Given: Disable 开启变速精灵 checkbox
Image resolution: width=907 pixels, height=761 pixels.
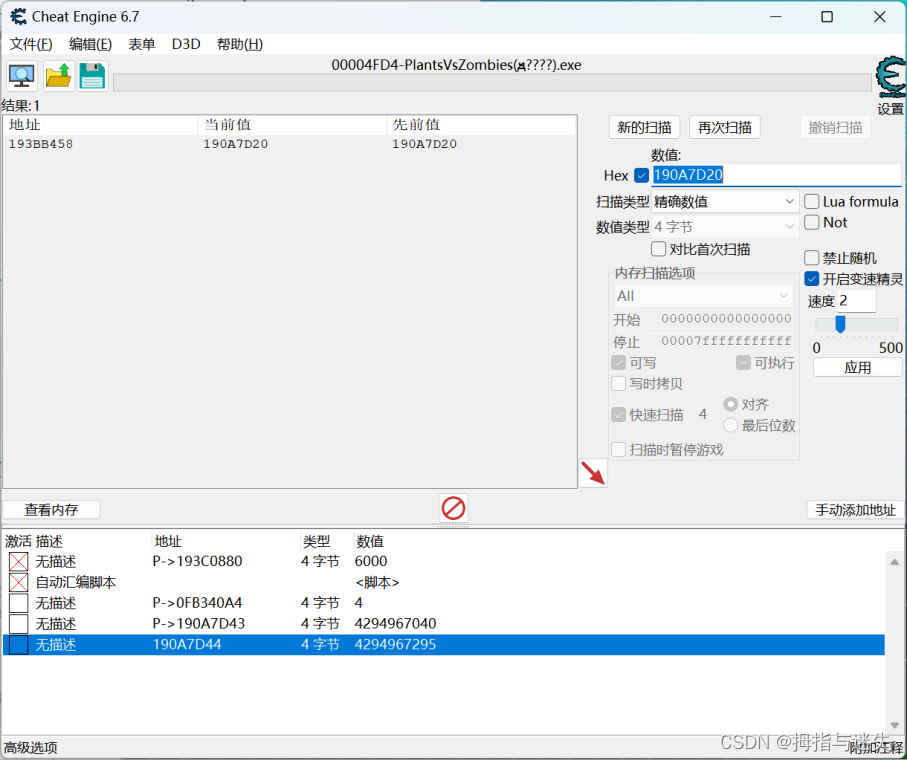Looking at the screenshot, I should coord(812,279).
